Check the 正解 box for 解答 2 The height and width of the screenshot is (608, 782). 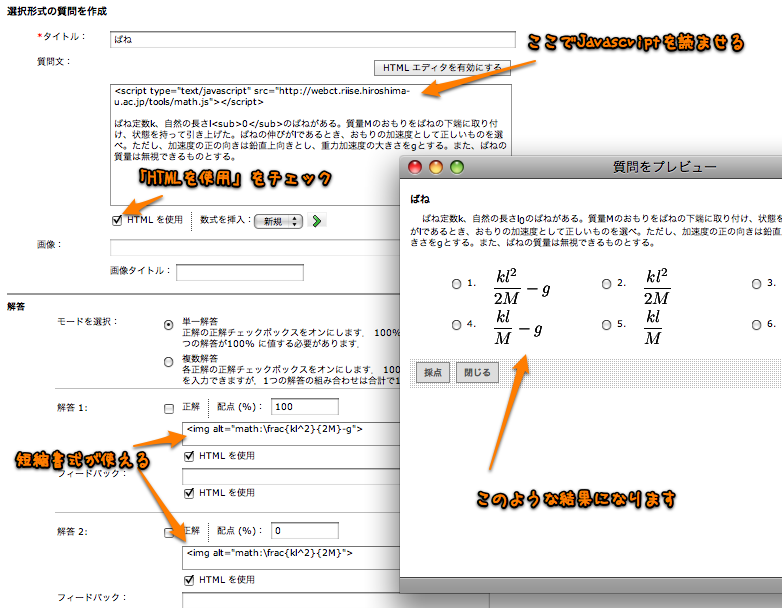[x=169, y=532]
